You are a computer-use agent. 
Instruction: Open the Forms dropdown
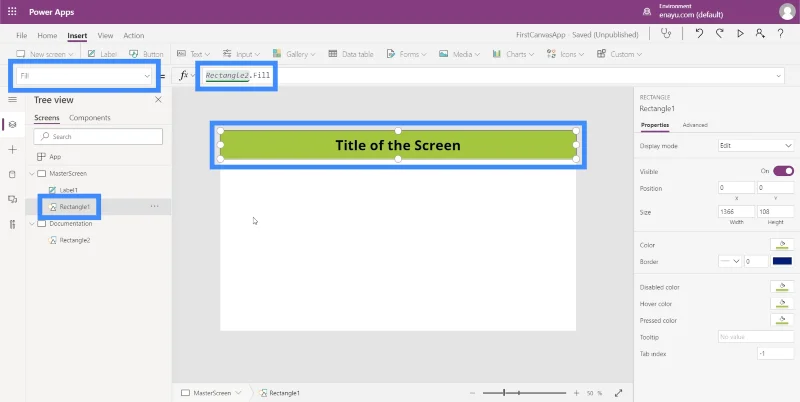[x=407, y=54]
